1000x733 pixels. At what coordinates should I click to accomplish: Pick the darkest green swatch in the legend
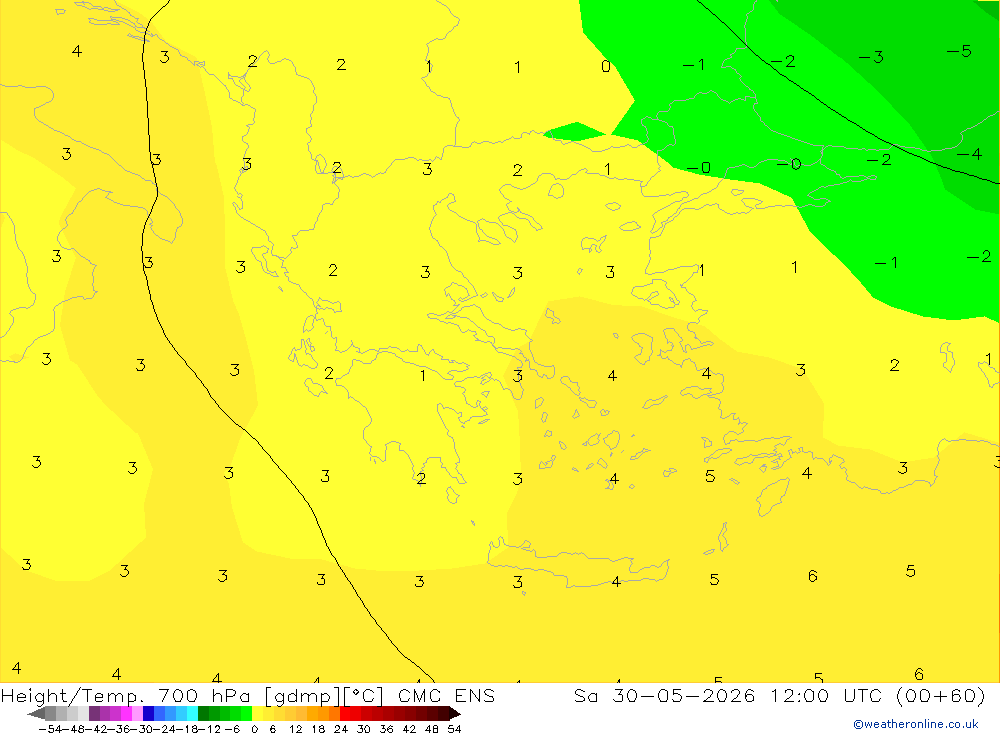click(x=203, y=713)
